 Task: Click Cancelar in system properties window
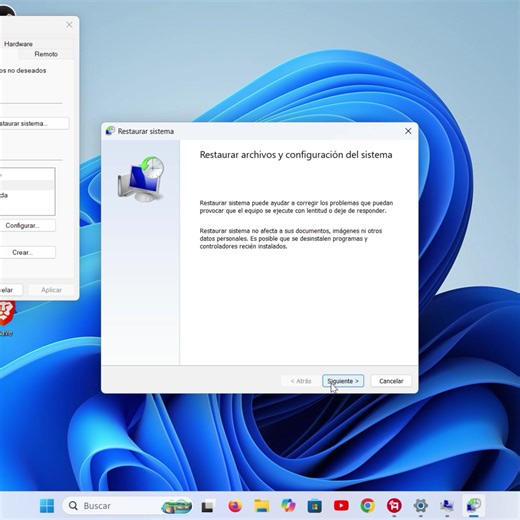click(x=10, y=290)
